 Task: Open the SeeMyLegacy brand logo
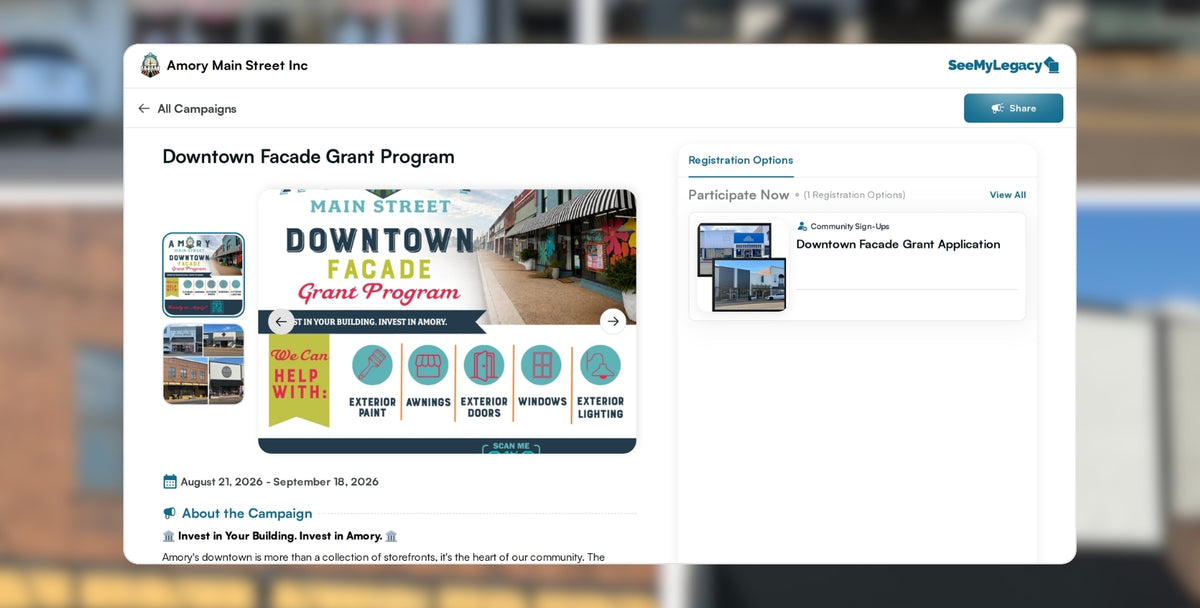coord(1003,65)
